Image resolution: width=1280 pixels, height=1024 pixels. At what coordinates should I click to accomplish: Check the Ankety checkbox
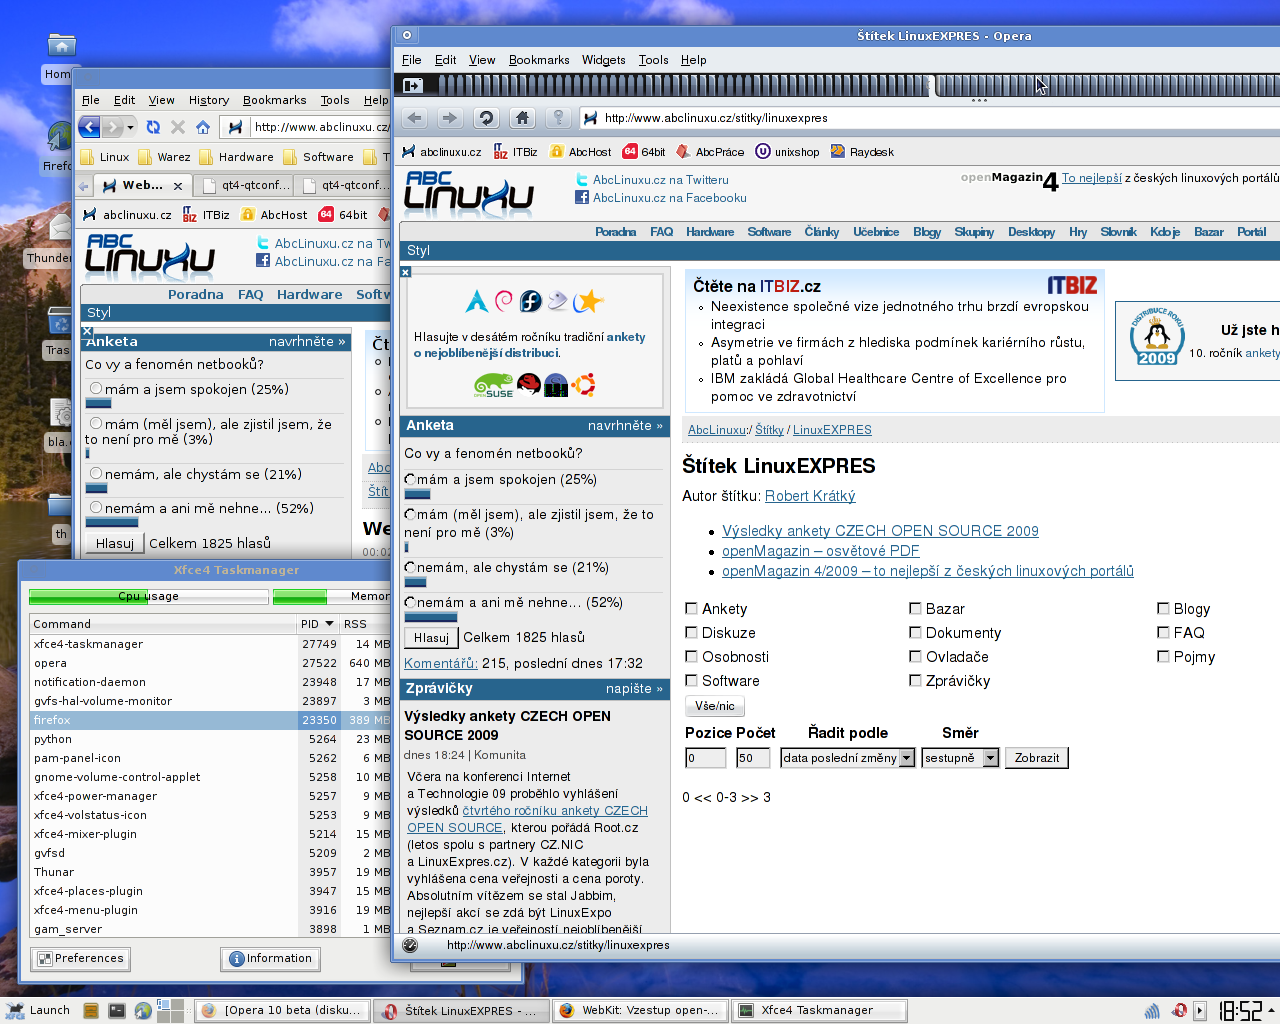click(x=691, y=608)
